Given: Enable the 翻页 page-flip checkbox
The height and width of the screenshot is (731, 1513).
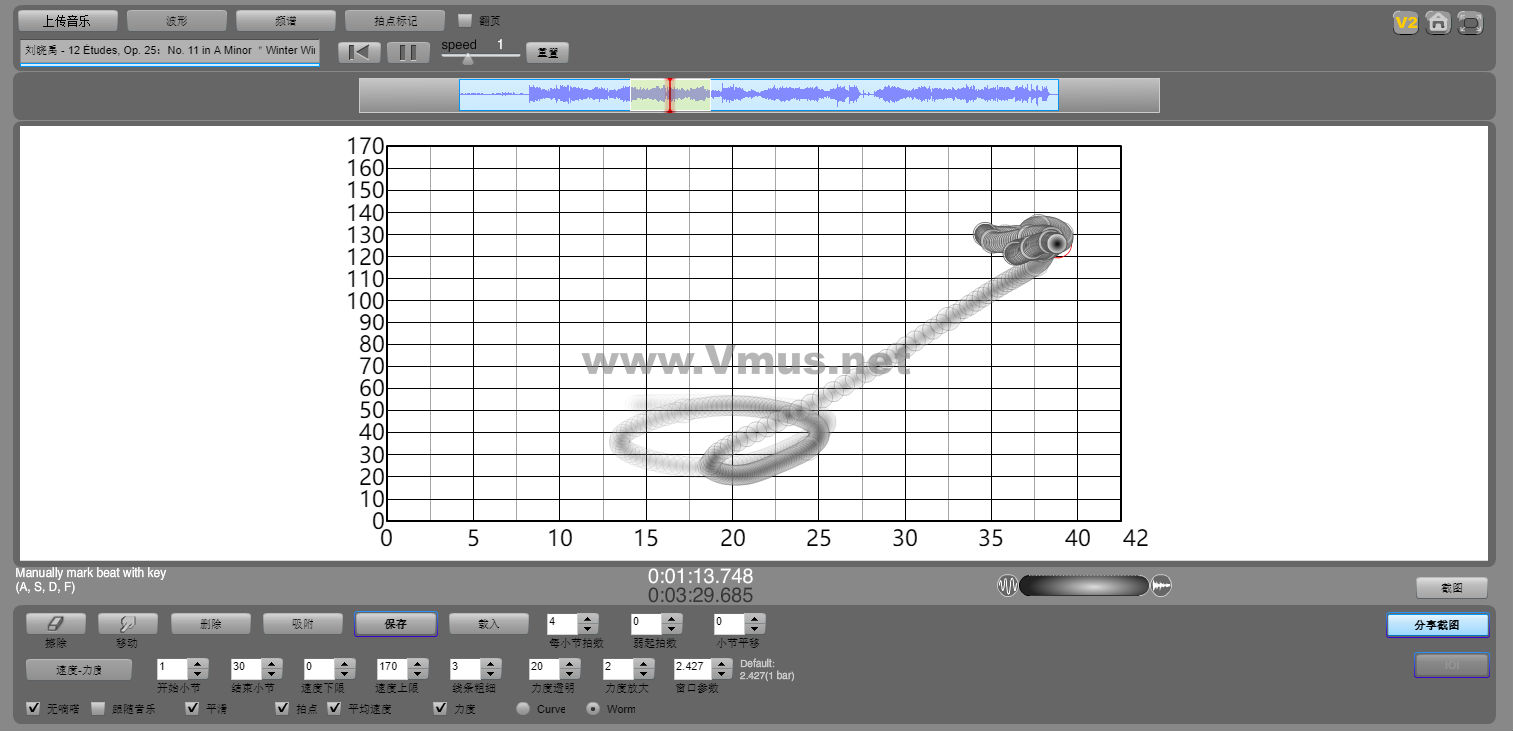Looking at the screenshot, I should pos(465,20).
